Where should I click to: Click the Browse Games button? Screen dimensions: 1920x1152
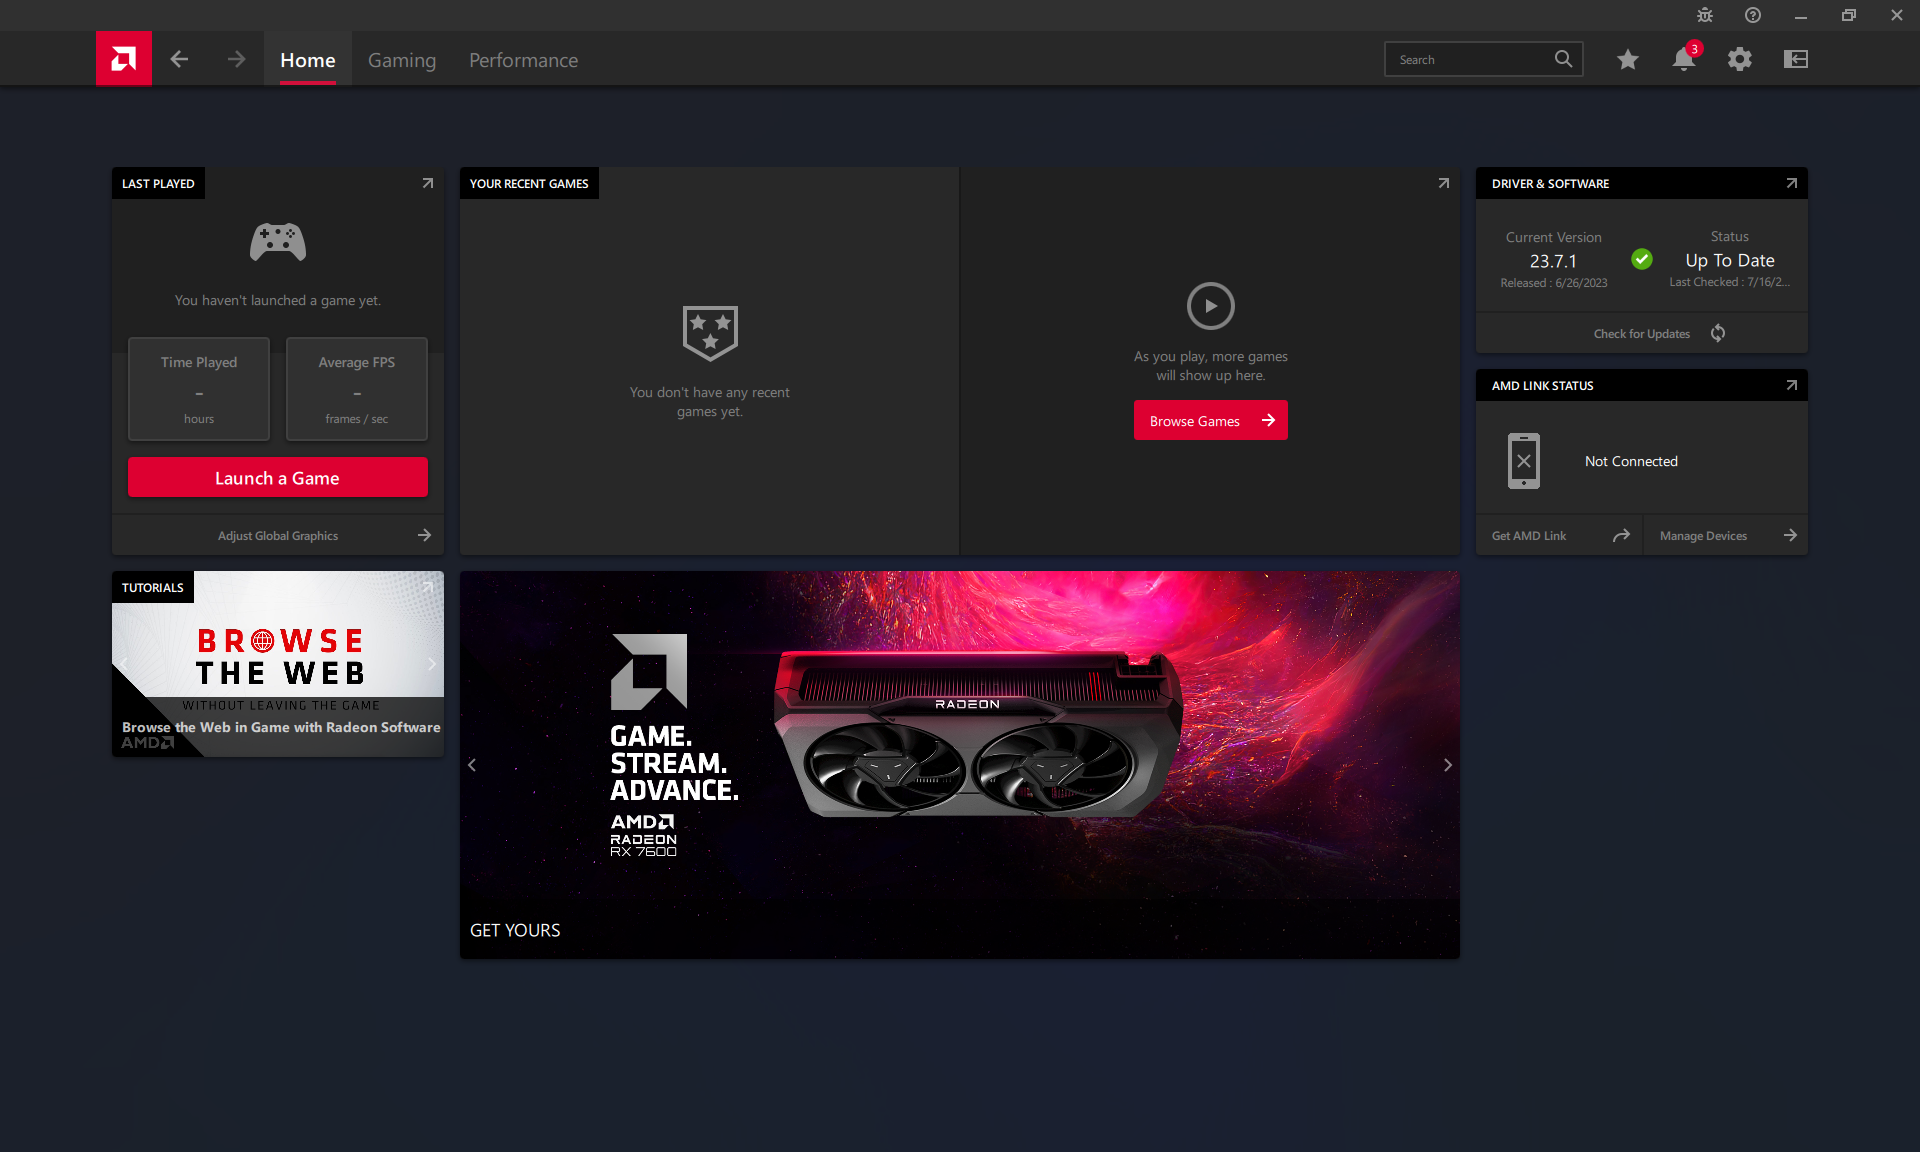pos(1211,420)
